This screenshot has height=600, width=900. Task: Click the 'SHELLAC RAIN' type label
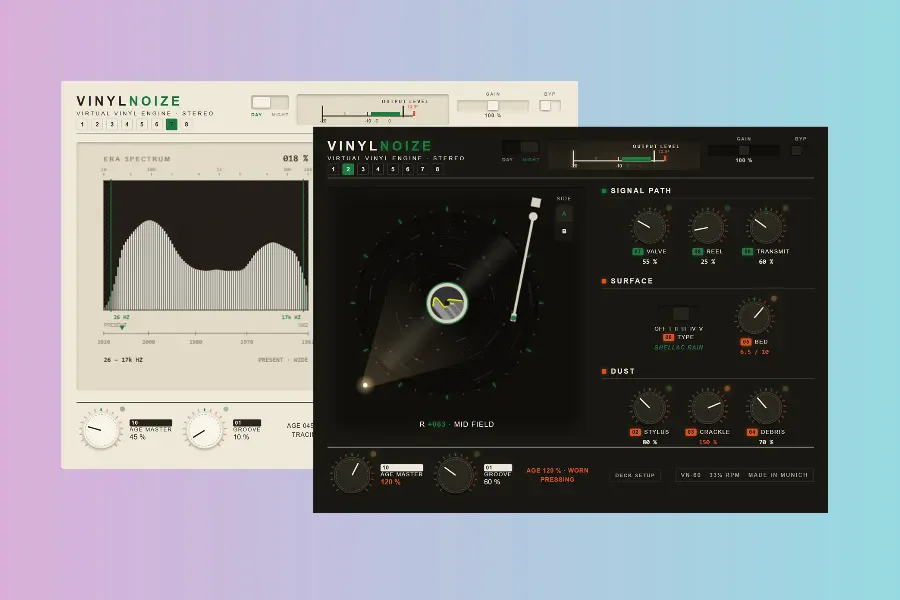pos(679,347)
